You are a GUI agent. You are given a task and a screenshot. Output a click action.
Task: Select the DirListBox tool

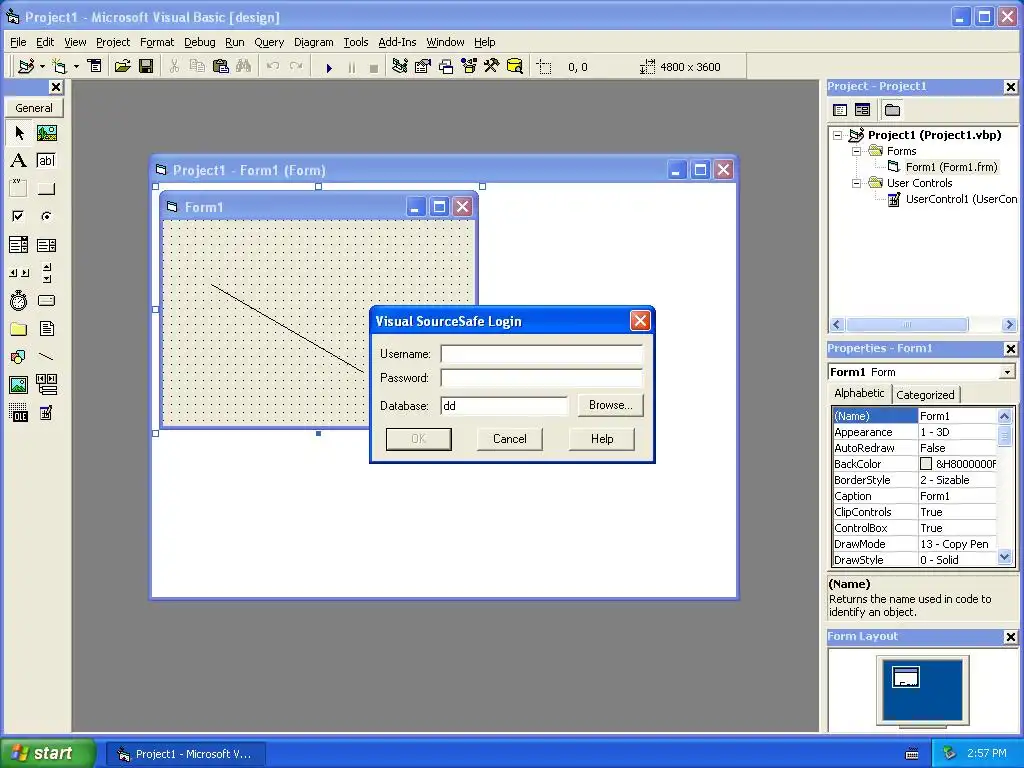tap(19, 328)
